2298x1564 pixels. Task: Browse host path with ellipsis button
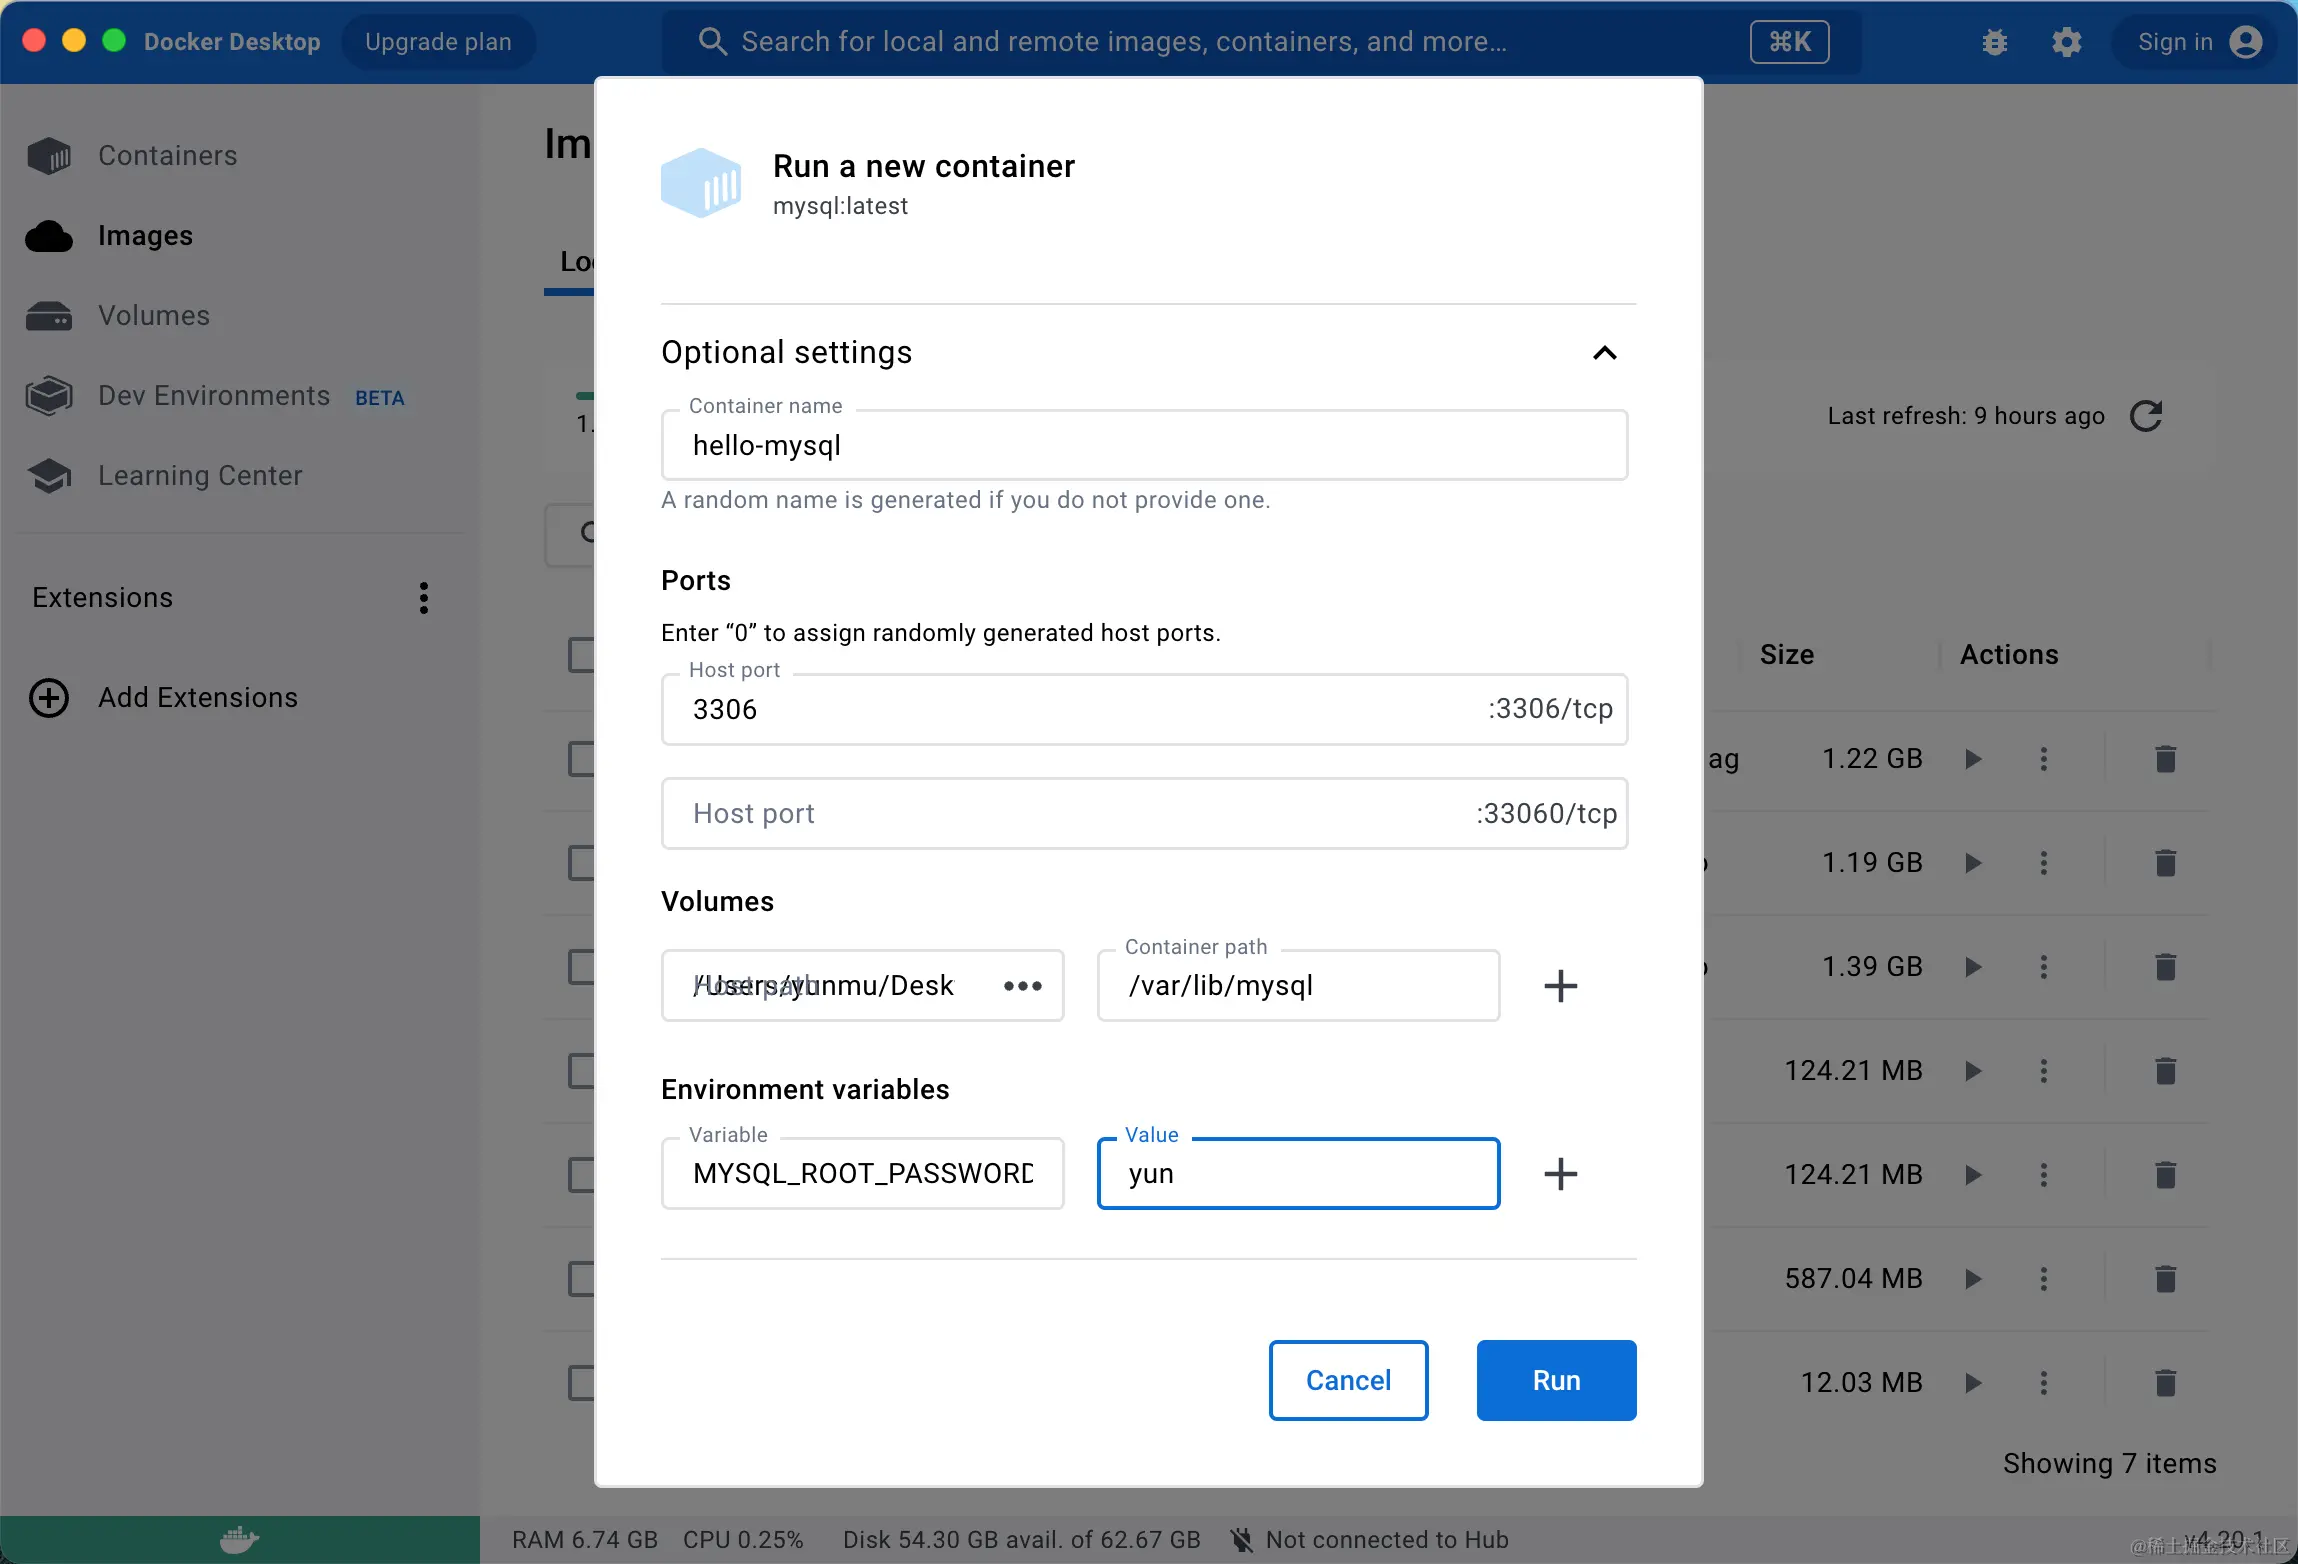(1022, 986)
